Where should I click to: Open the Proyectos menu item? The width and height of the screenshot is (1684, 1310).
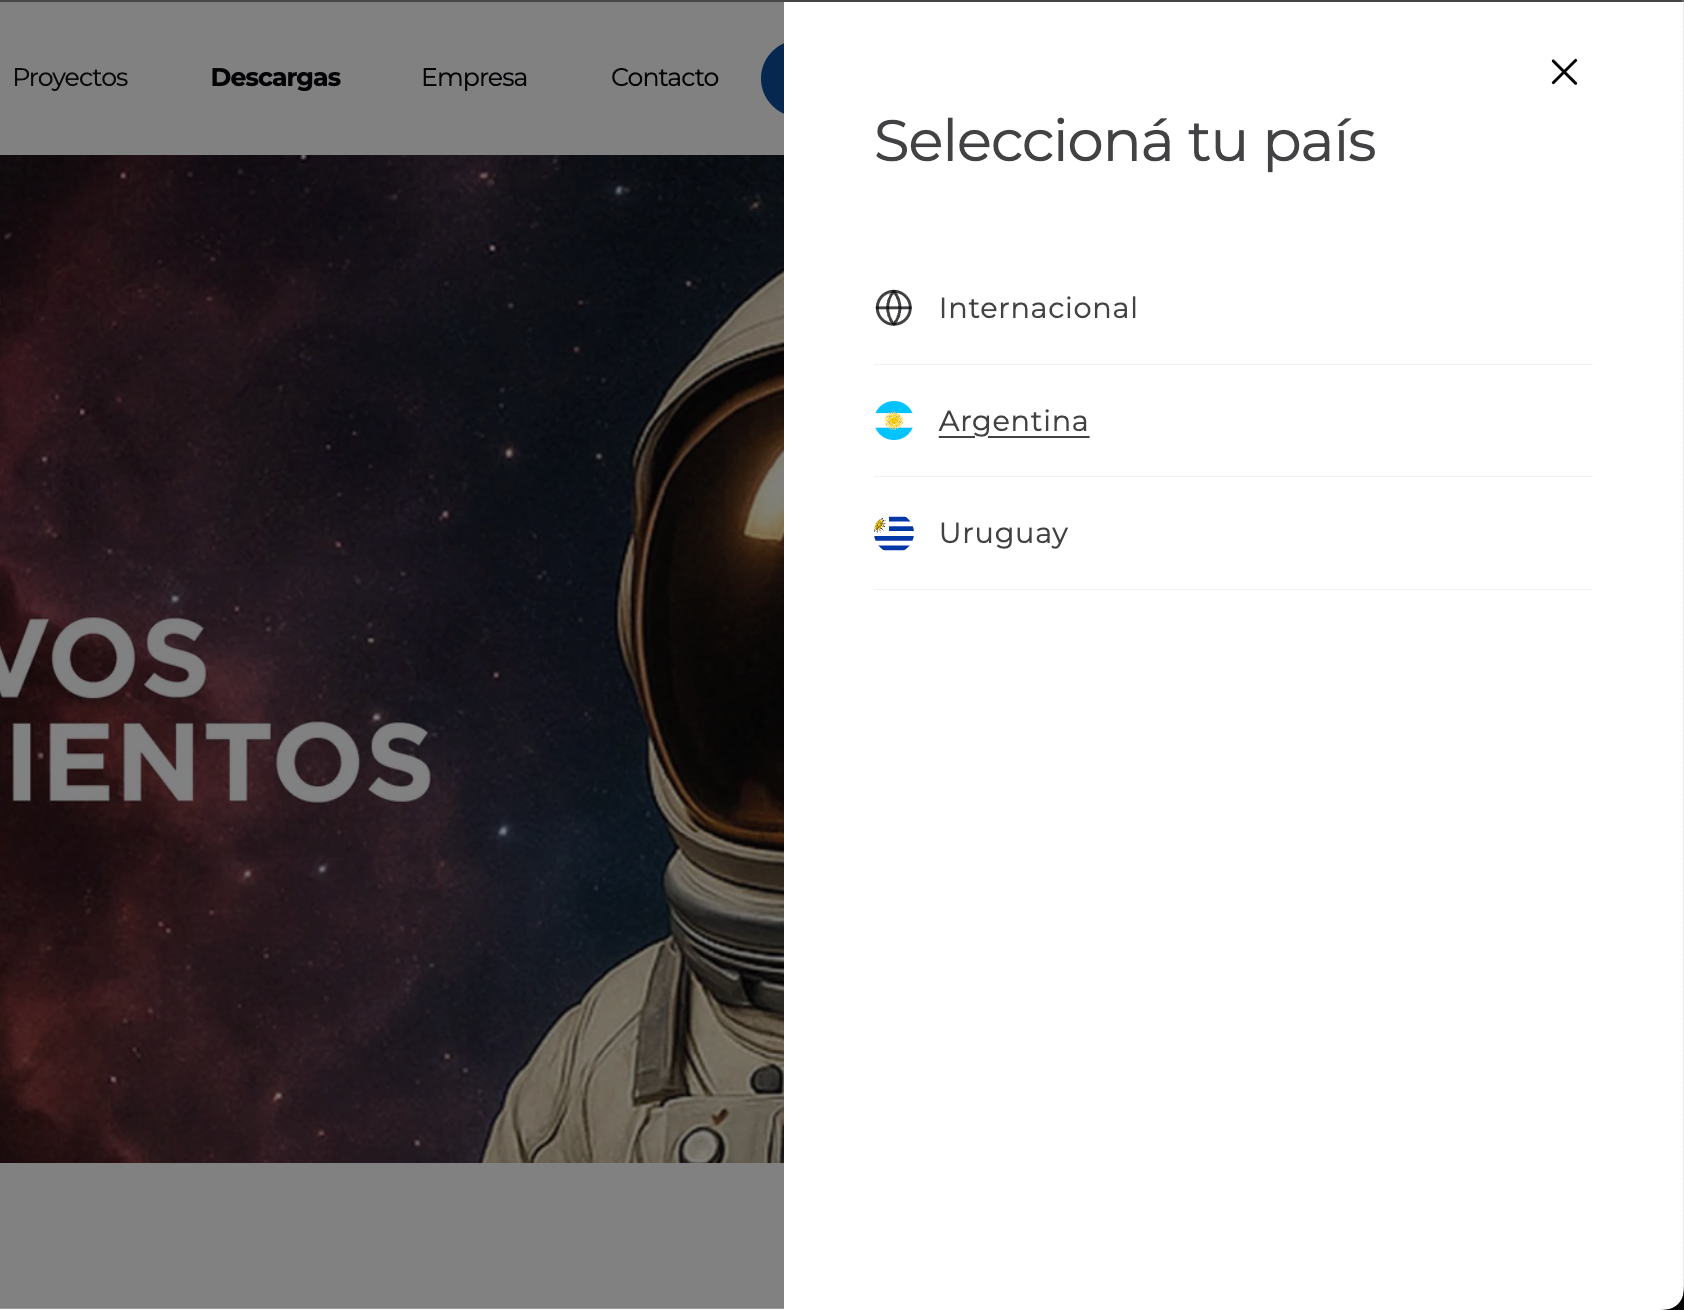[70, 77]
